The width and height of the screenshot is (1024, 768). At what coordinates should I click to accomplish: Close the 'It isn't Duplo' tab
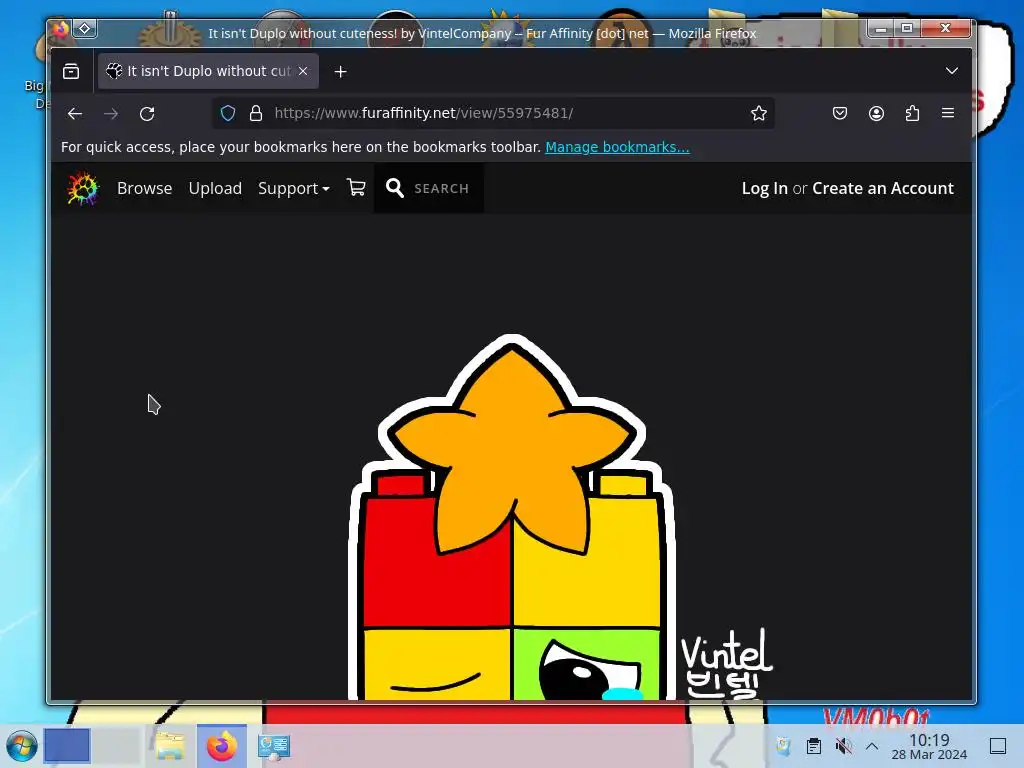click(x=303, y=71)
